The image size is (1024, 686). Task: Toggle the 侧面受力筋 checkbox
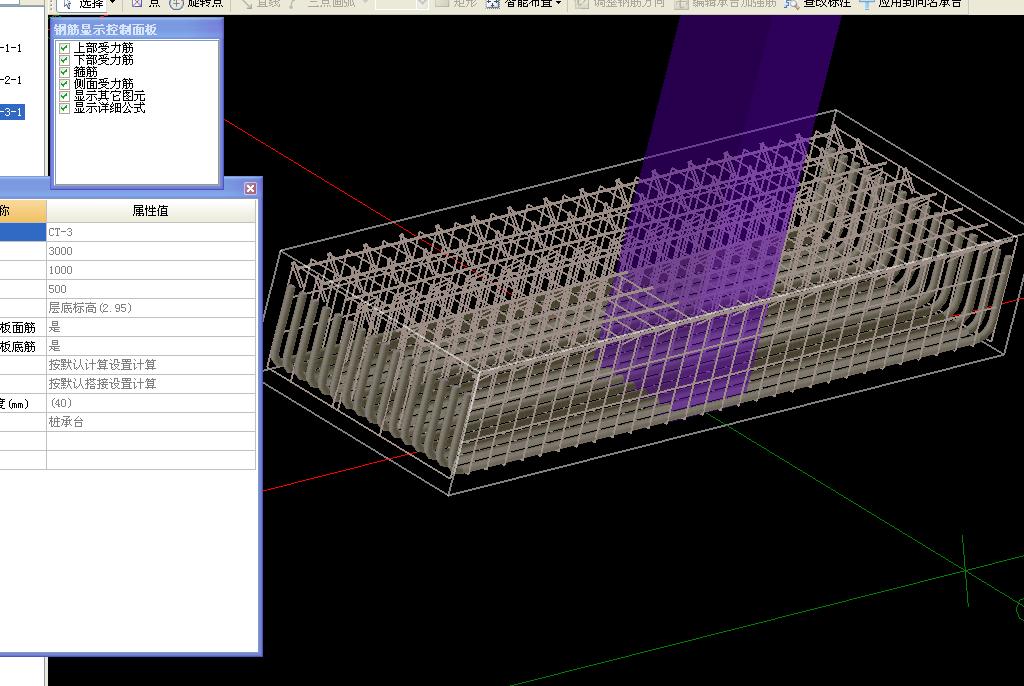click(x=65, y=84)
